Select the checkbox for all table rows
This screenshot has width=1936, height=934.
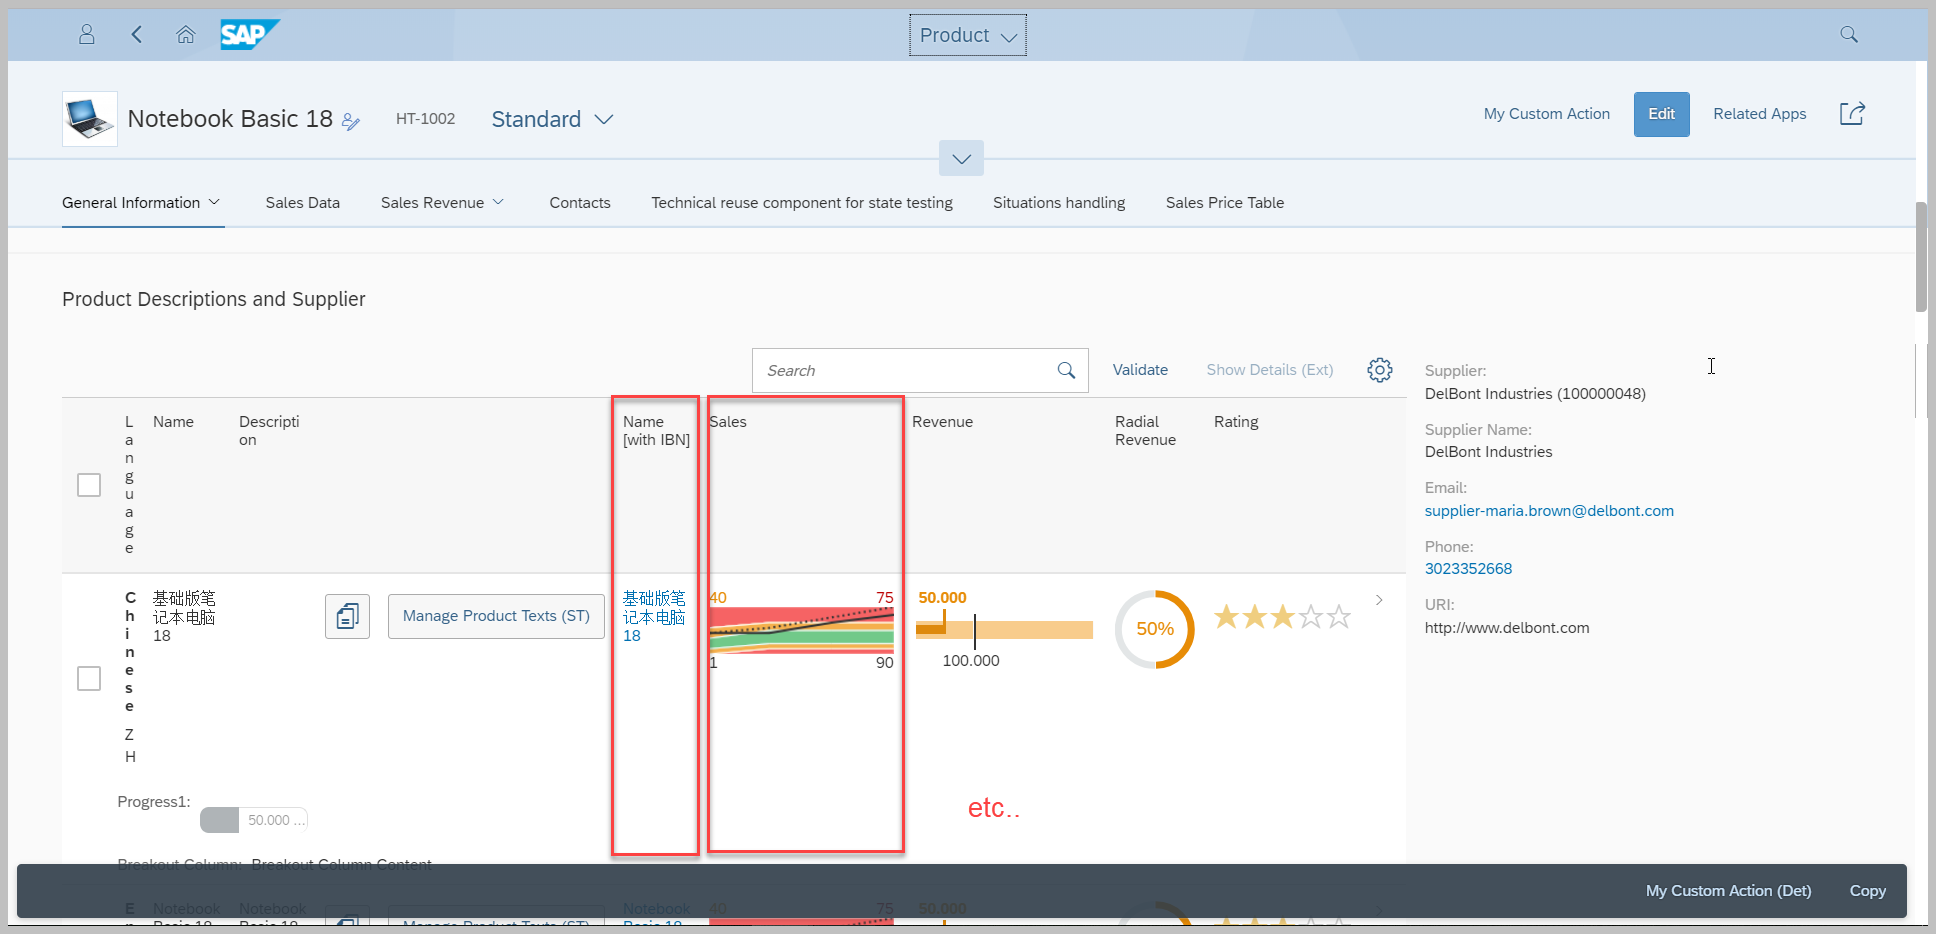pos(89,485)
